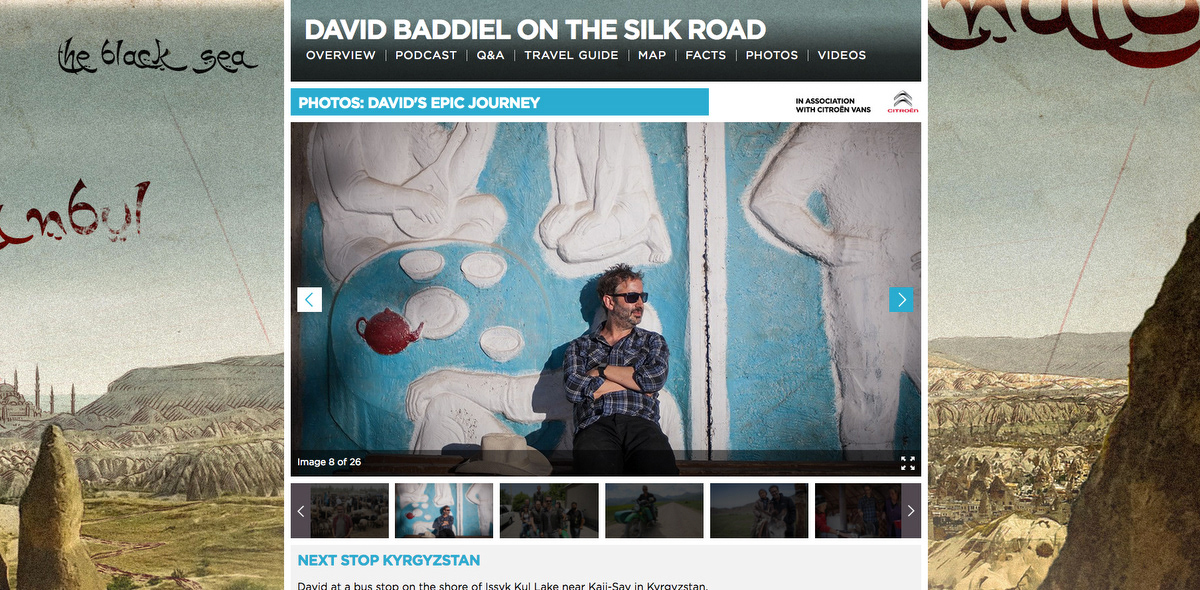
Task: Open the Facts page
Action: (x=706, y=55)
